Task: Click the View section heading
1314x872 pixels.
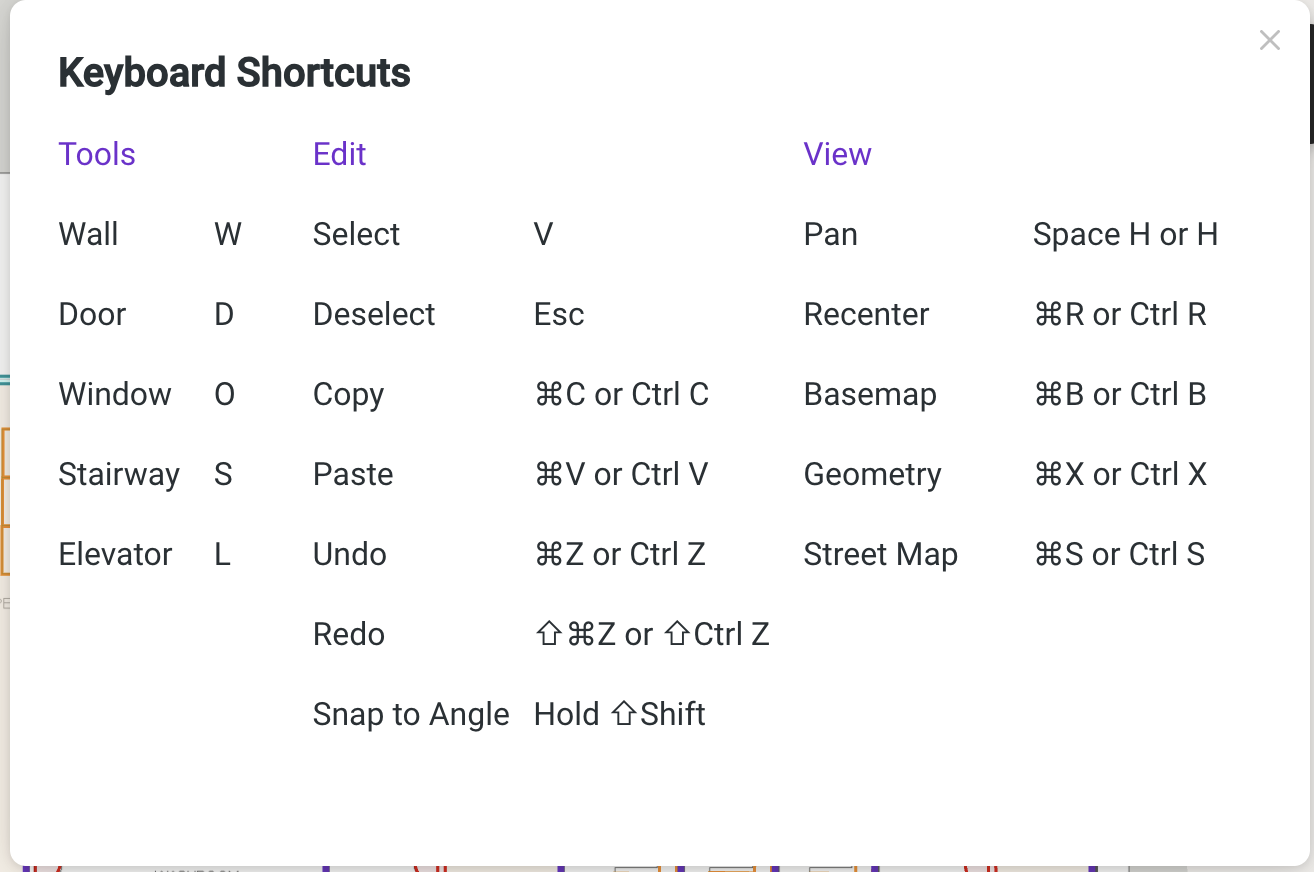Action: [x=837, y=154]
